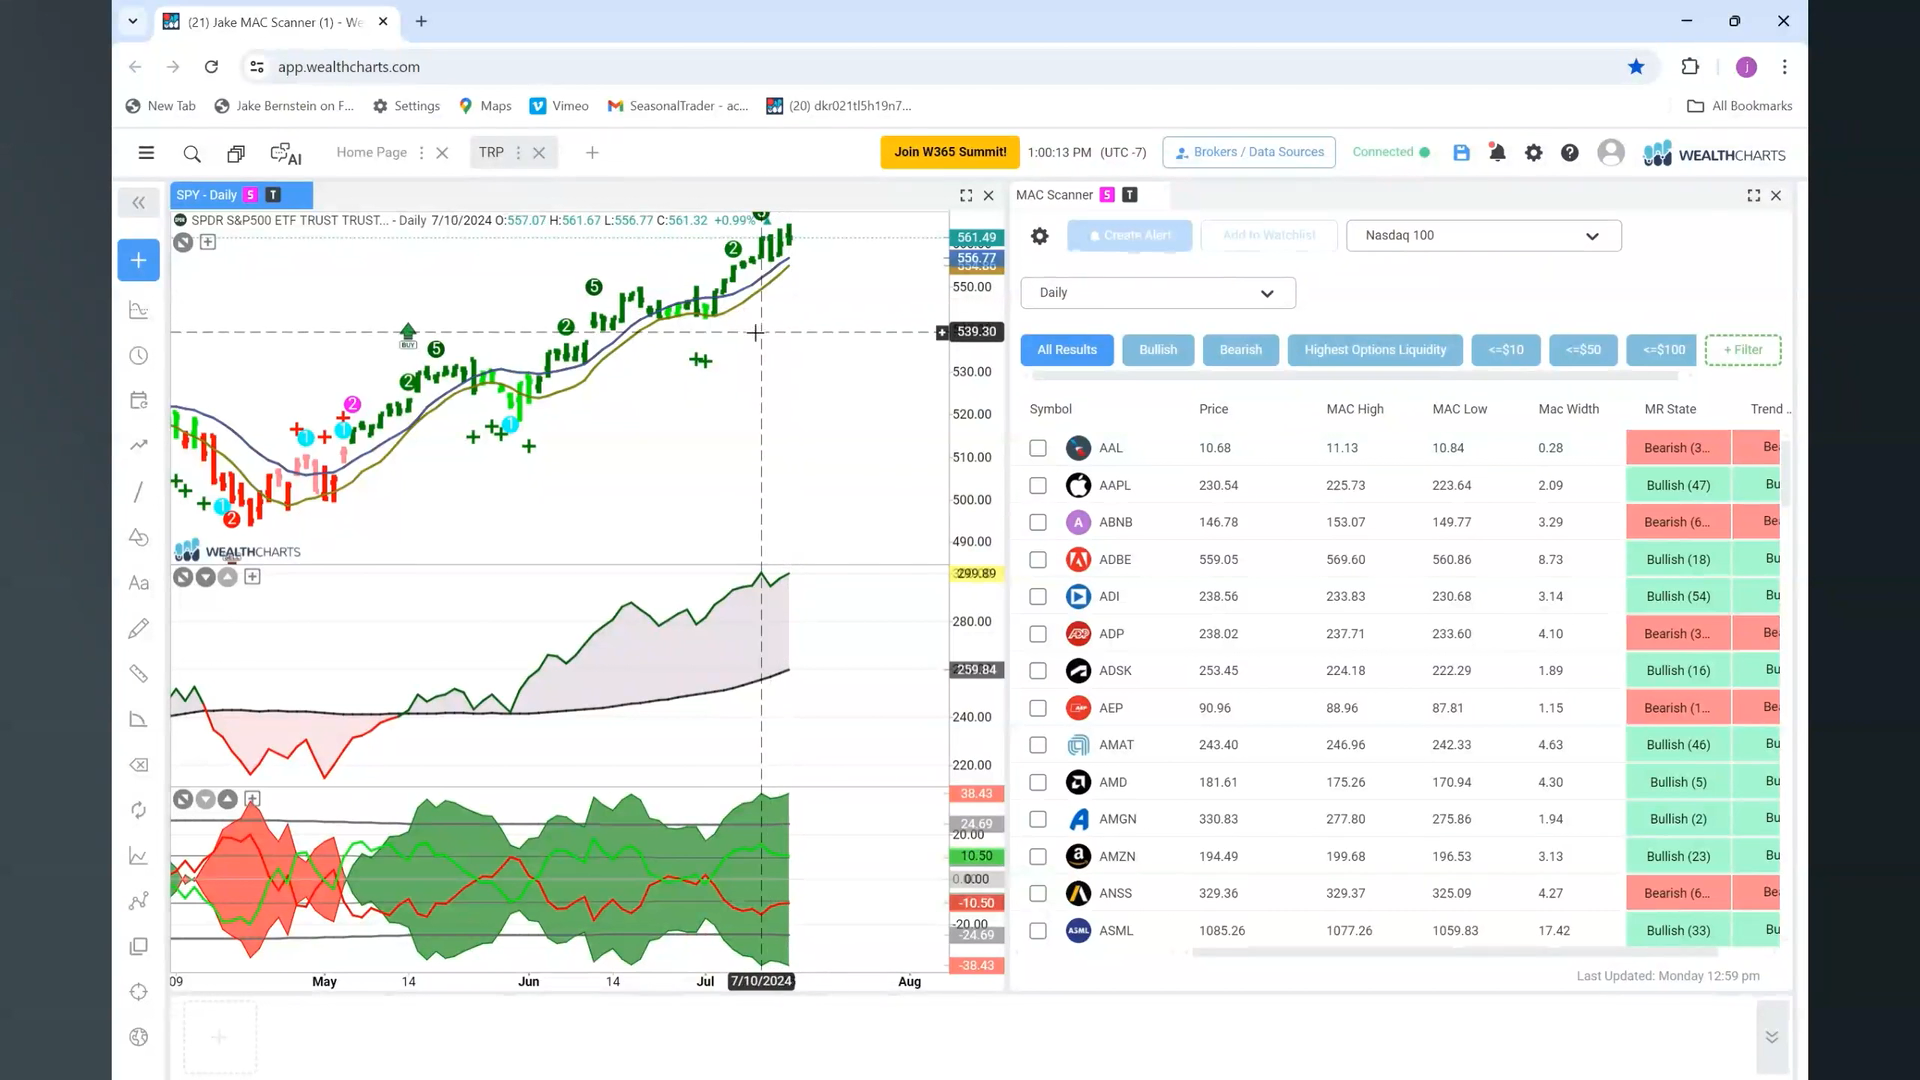Viewport: 1920px width, 1080px height.
Task: Add a new workspace tab
Action: click(x=592, y=153)
